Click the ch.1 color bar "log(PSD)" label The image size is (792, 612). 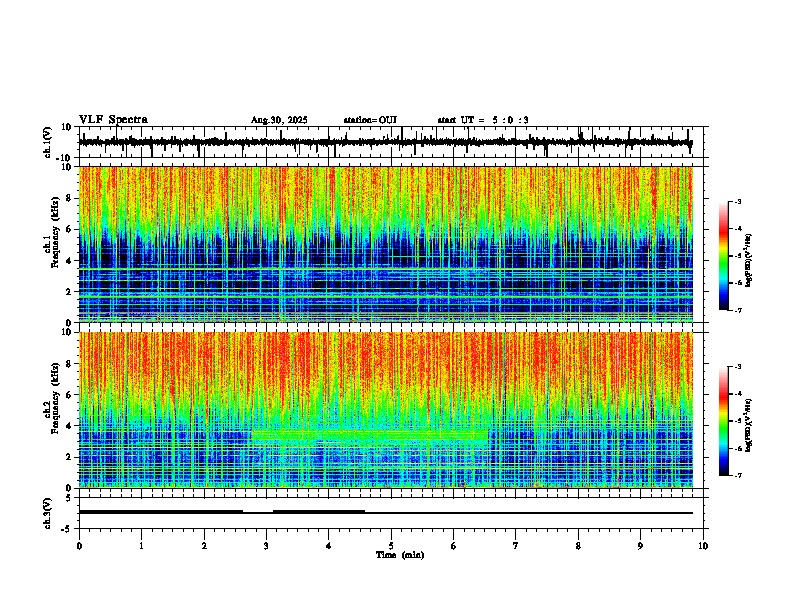(x=748, y=261)
